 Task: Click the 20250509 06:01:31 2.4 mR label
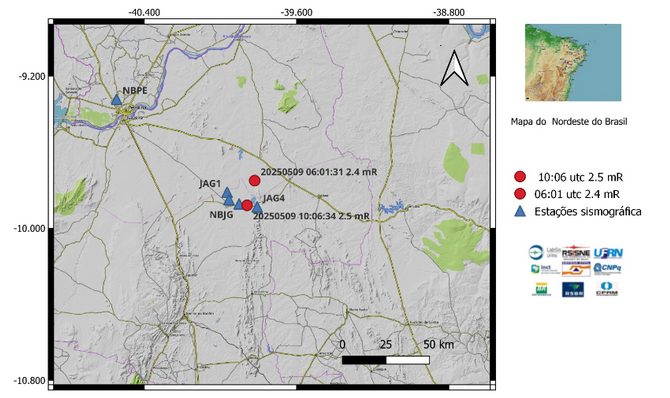(319, 172)
